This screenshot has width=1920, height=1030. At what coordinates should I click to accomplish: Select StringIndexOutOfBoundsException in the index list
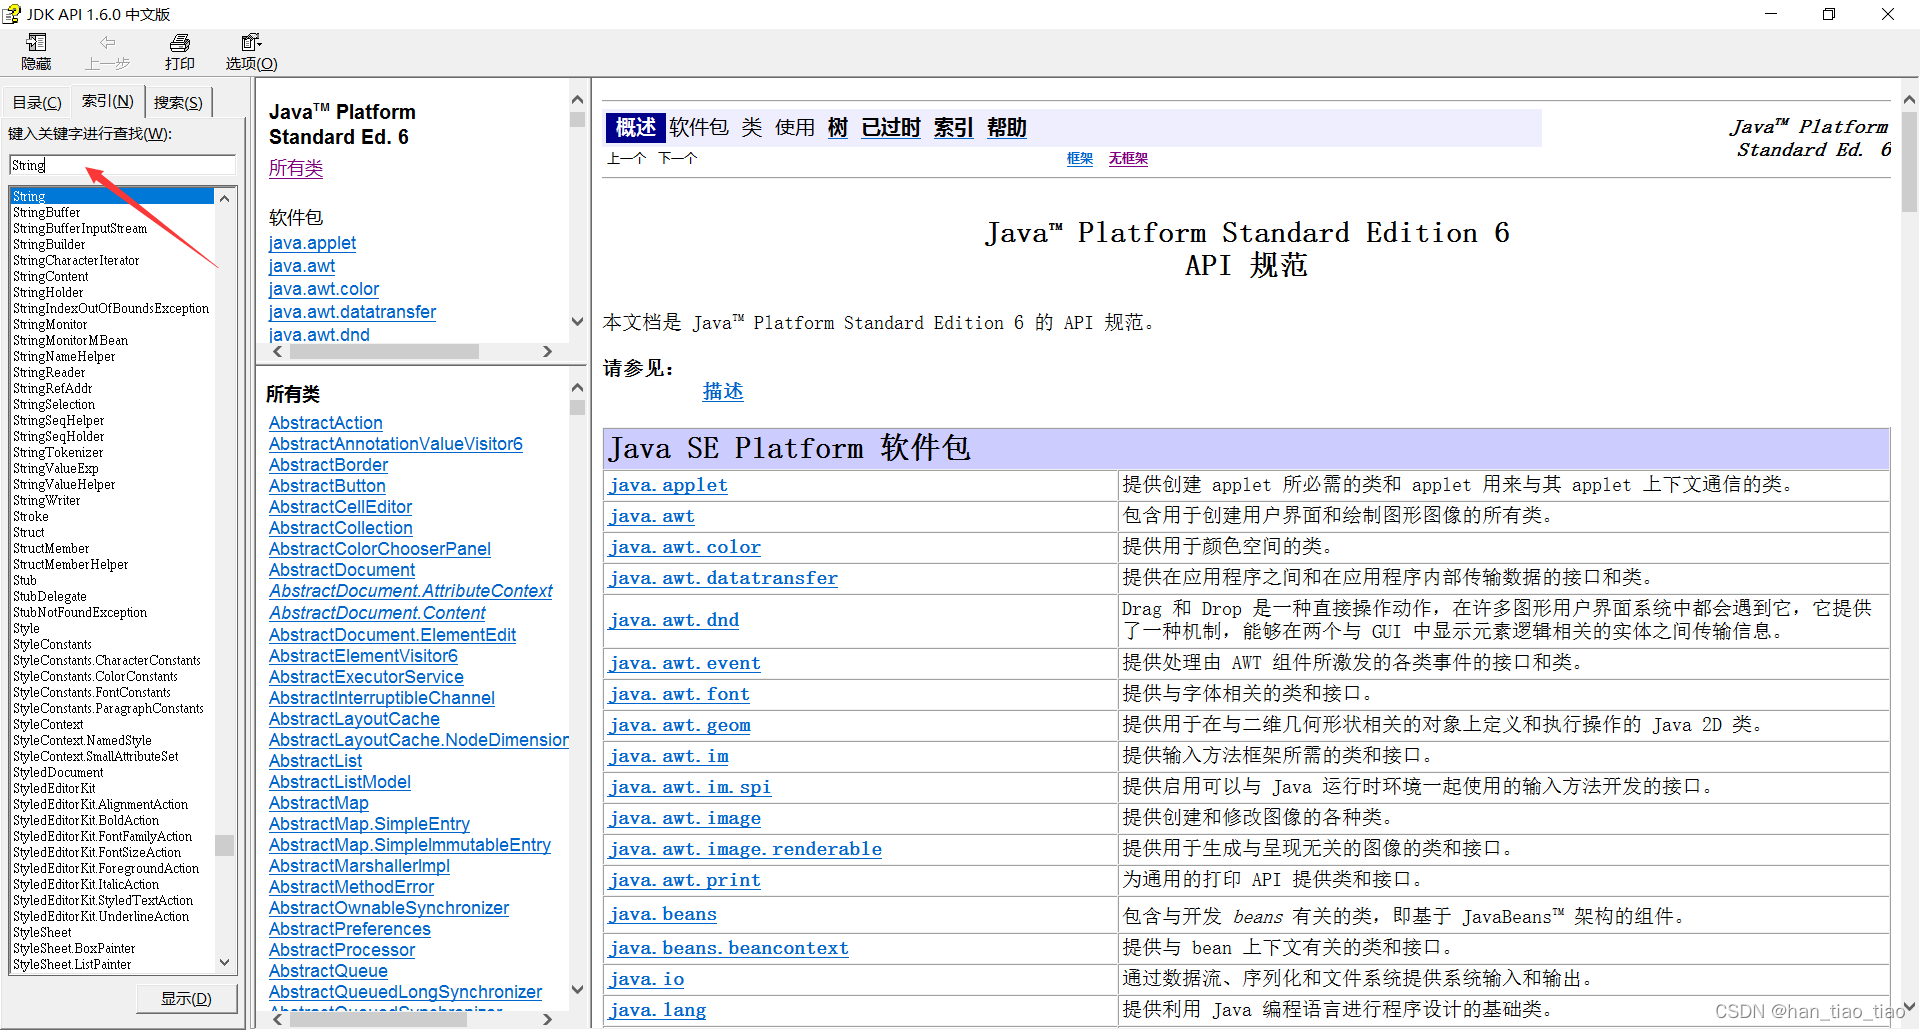pyautogui.click(x=111, y=308)
